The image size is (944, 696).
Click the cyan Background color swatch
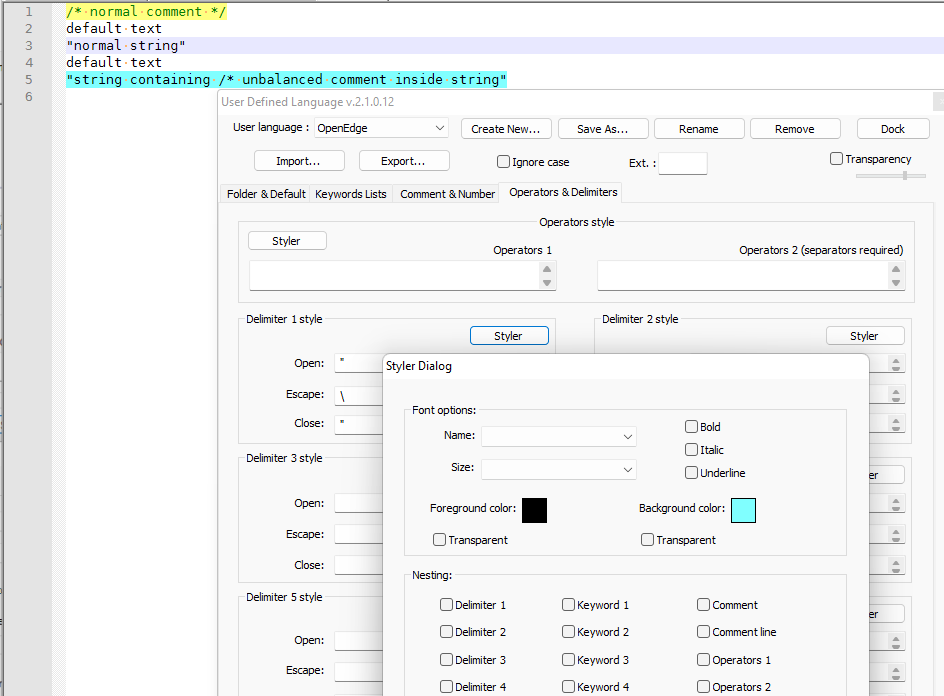(743, 510)
